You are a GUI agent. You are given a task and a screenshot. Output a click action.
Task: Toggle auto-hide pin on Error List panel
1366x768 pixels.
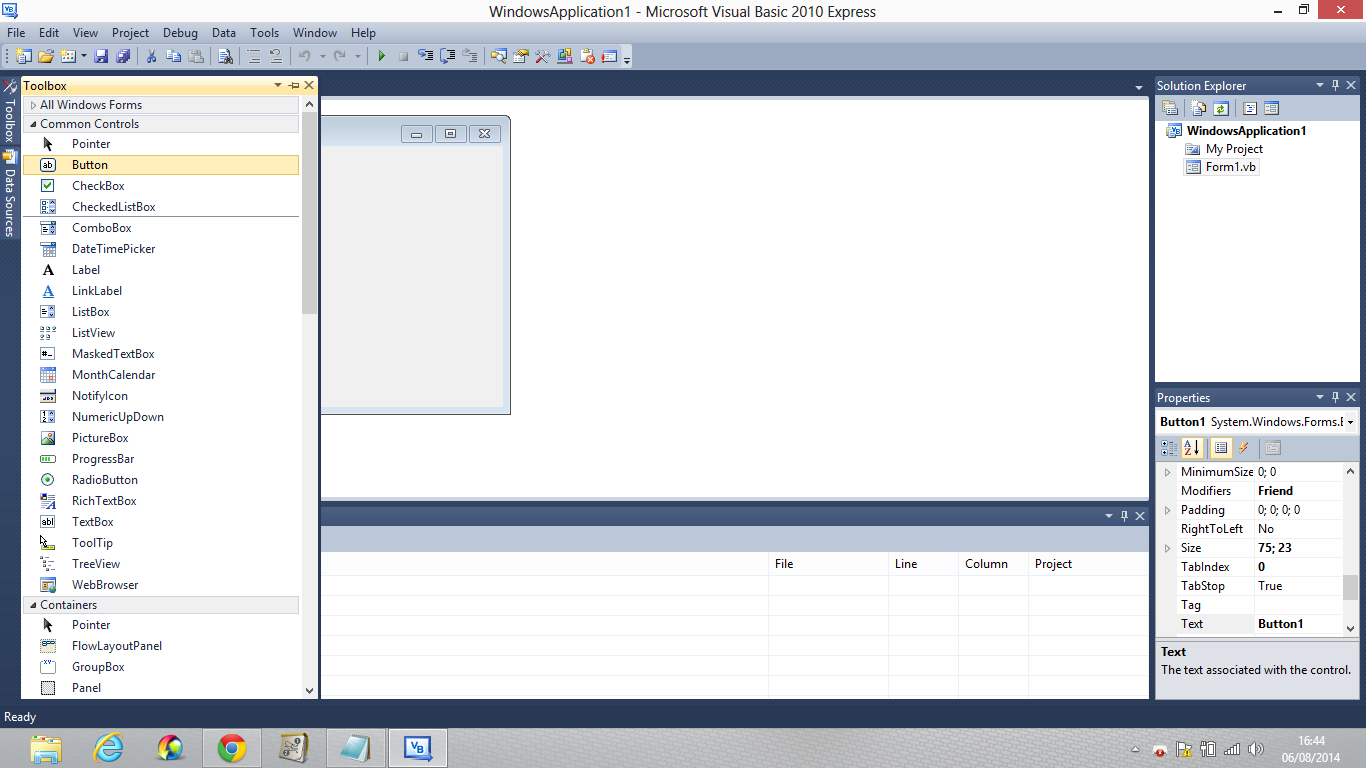tap(1124, 516)
